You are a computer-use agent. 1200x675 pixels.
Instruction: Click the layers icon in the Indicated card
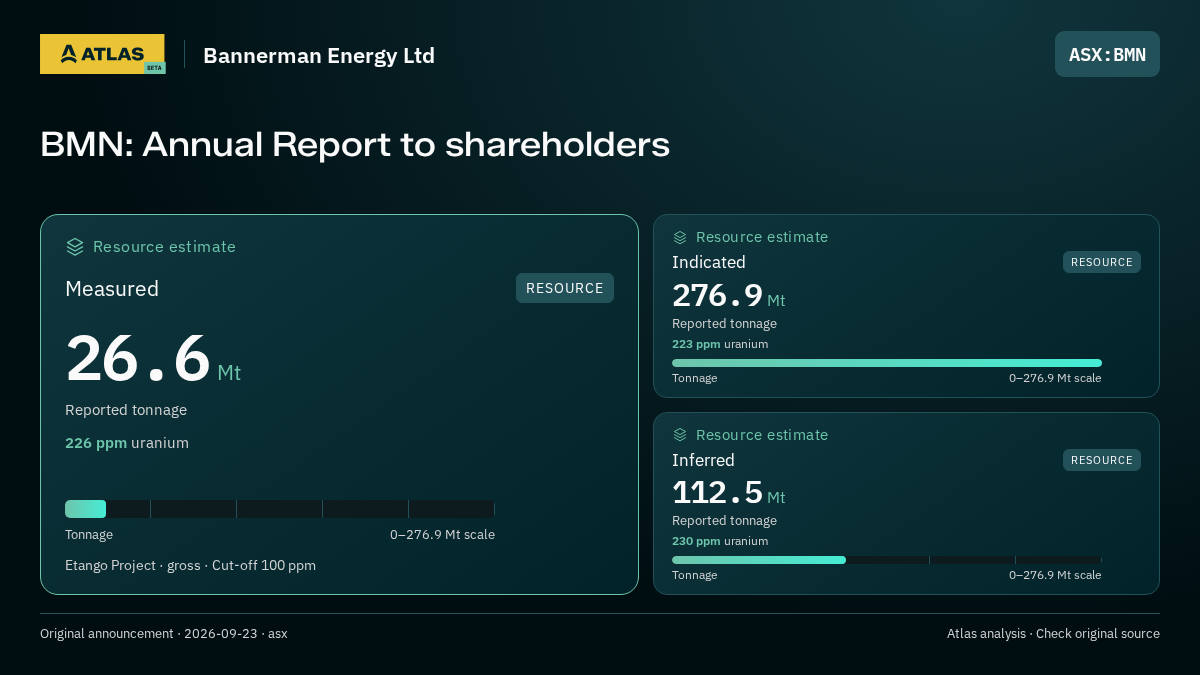pos(680,237)
